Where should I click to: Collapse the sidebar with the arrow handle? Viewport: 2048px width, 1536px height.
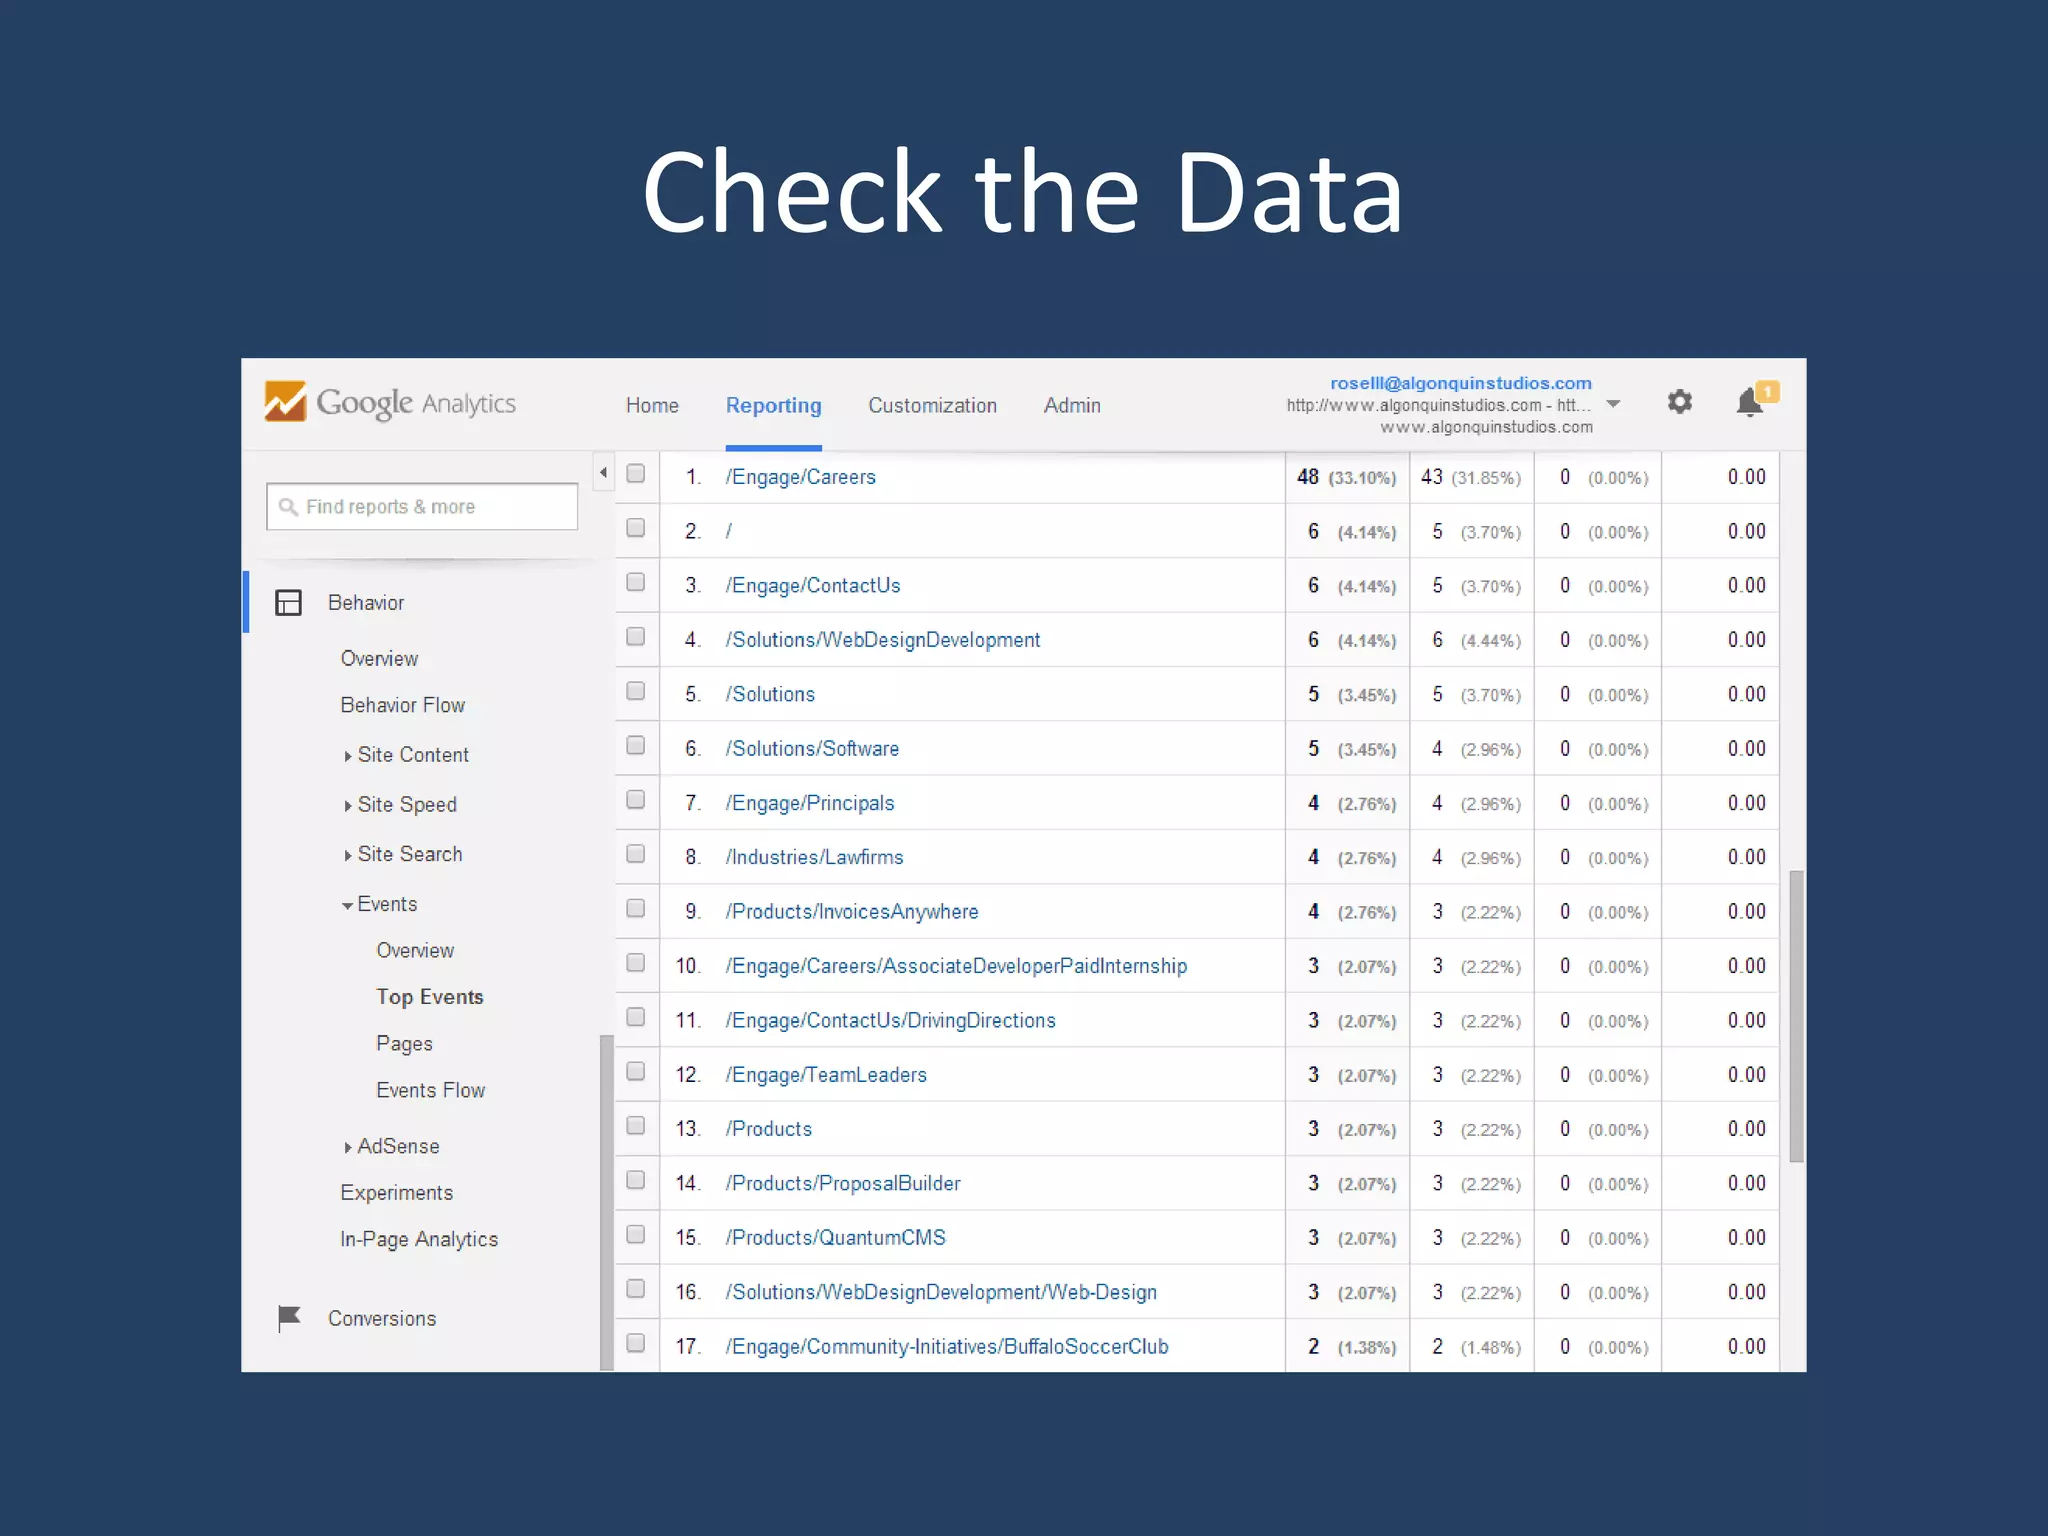(x=603, y=472)
